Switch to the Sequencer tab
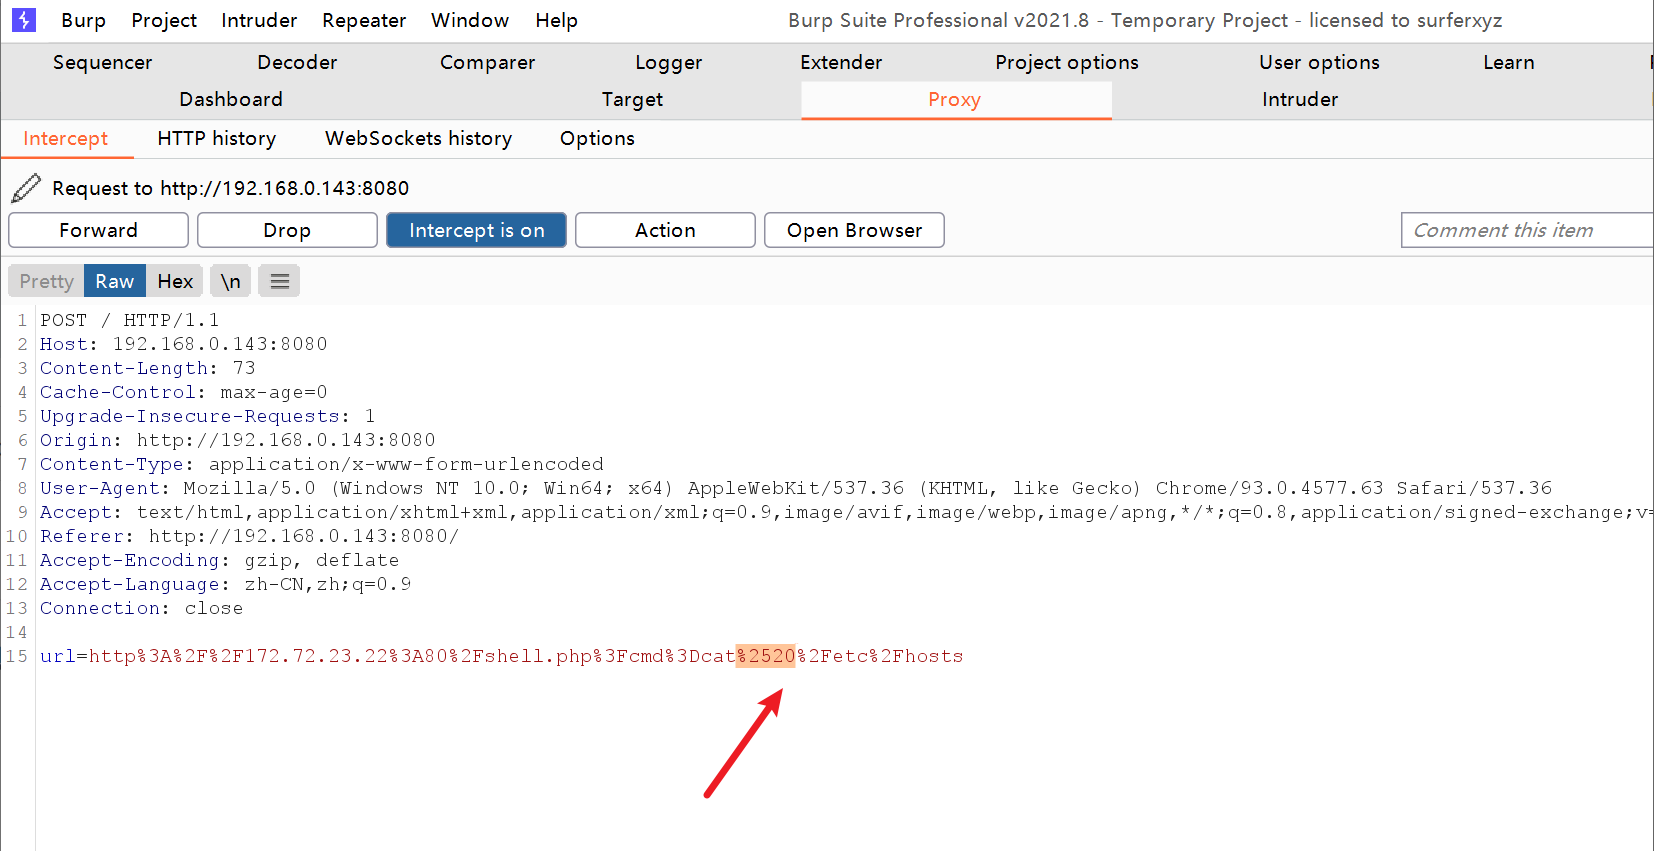Screen dimensions: 1654x851 click(102, 62)
